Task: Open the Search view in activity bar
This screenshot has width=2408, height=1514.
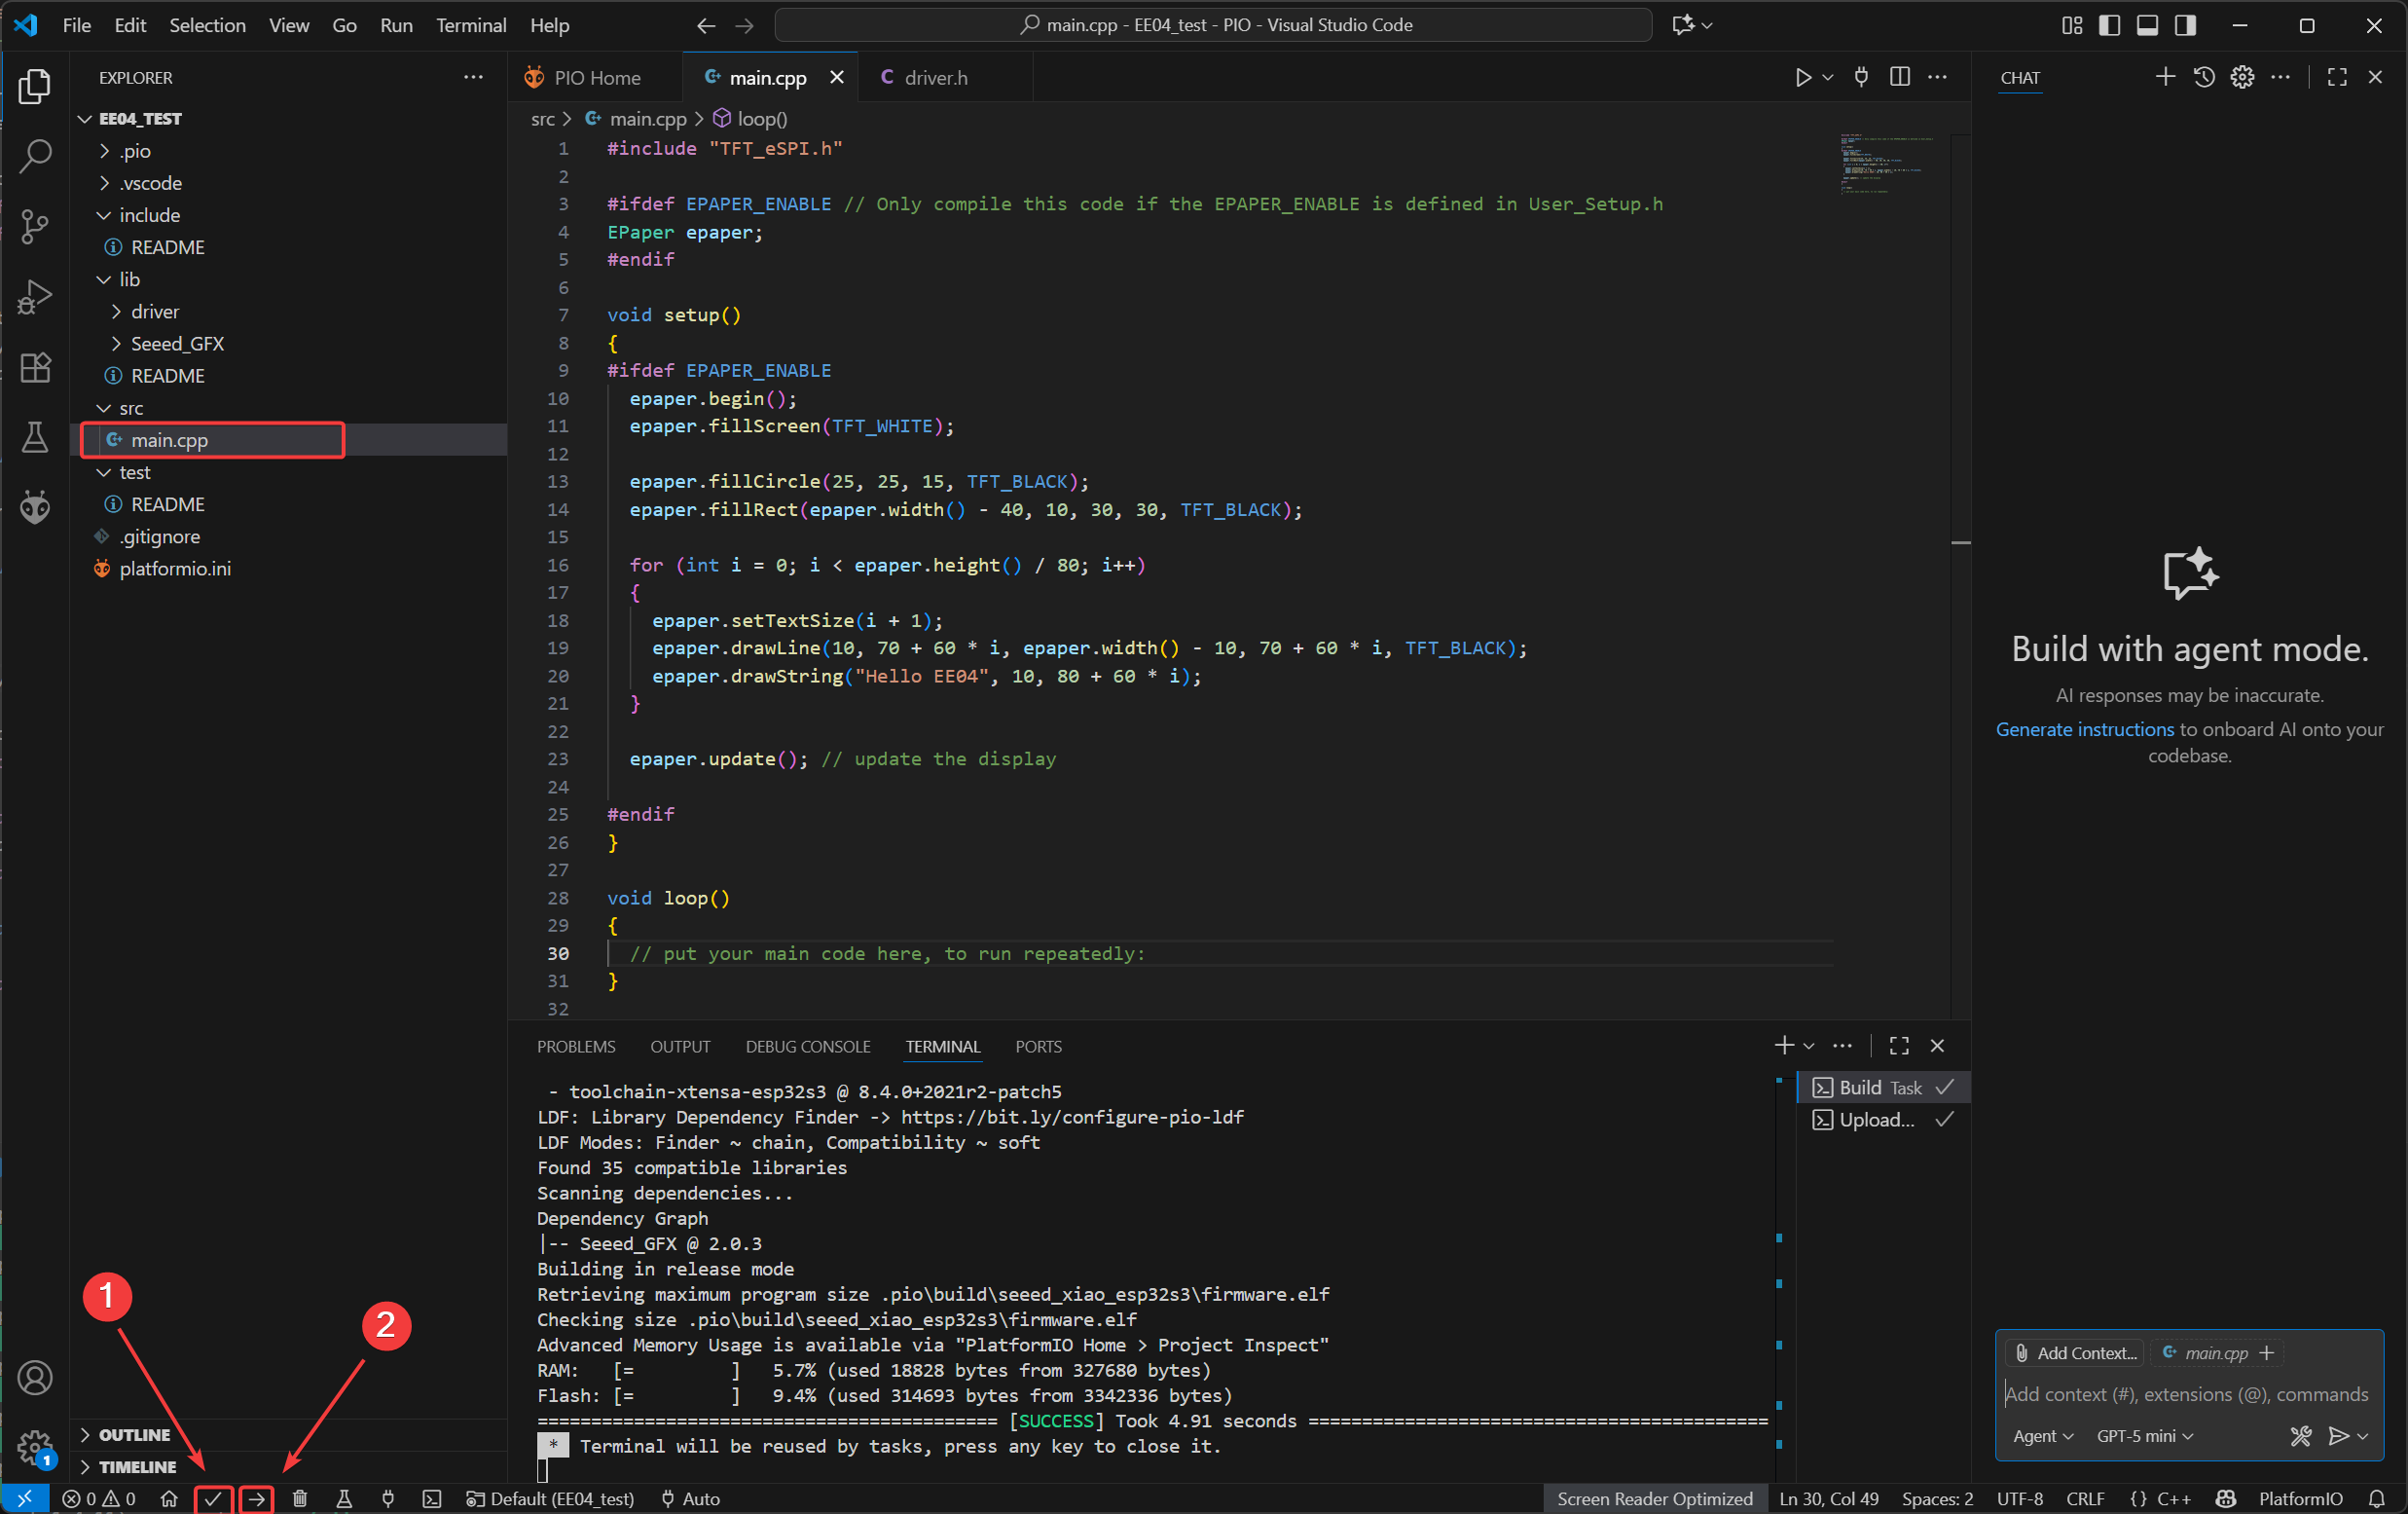Action: coord(35,156)
